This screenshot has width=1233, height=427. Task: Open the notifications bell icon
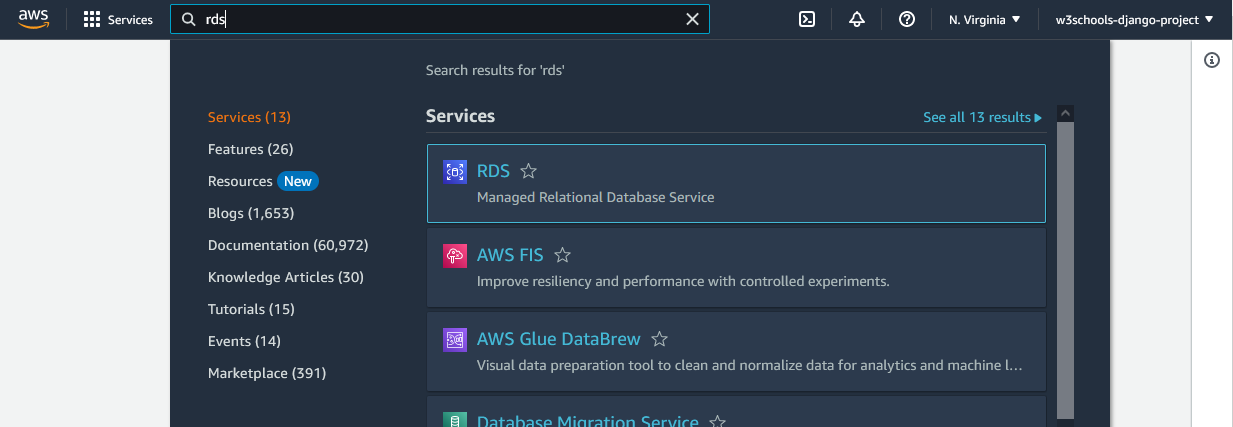click(856, 20)
